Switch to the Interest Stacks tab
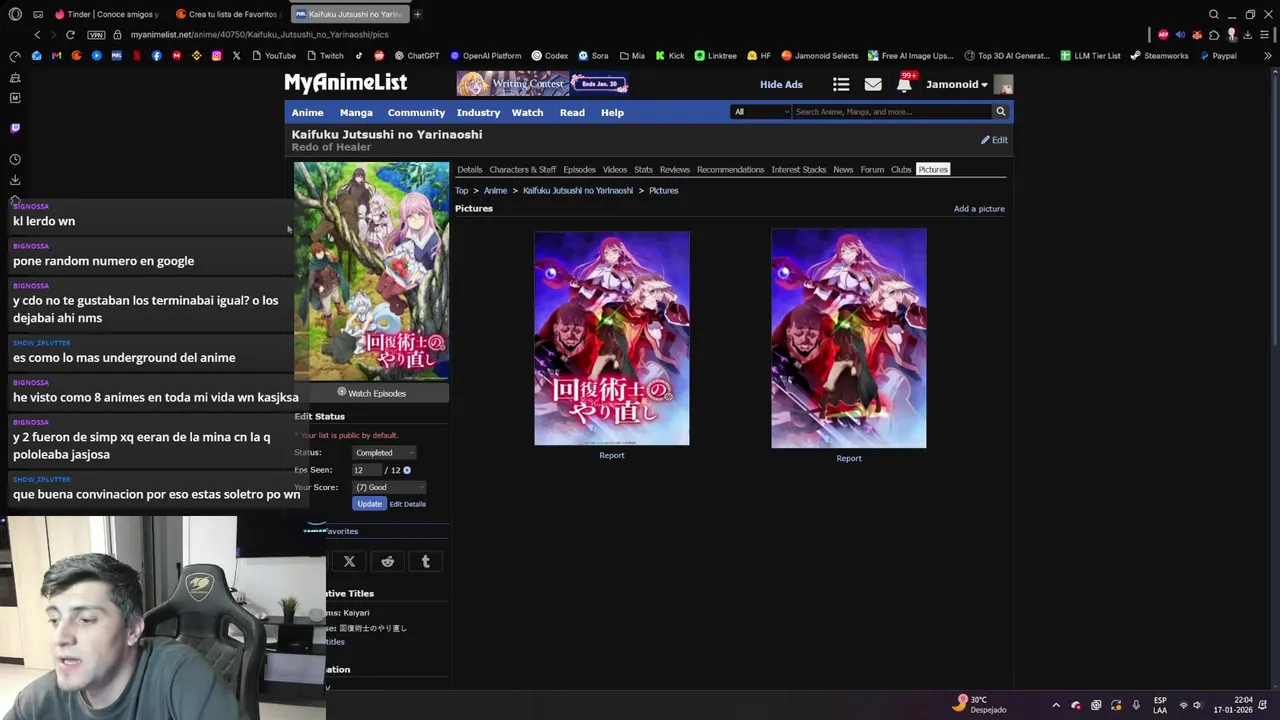 [798, 170]
